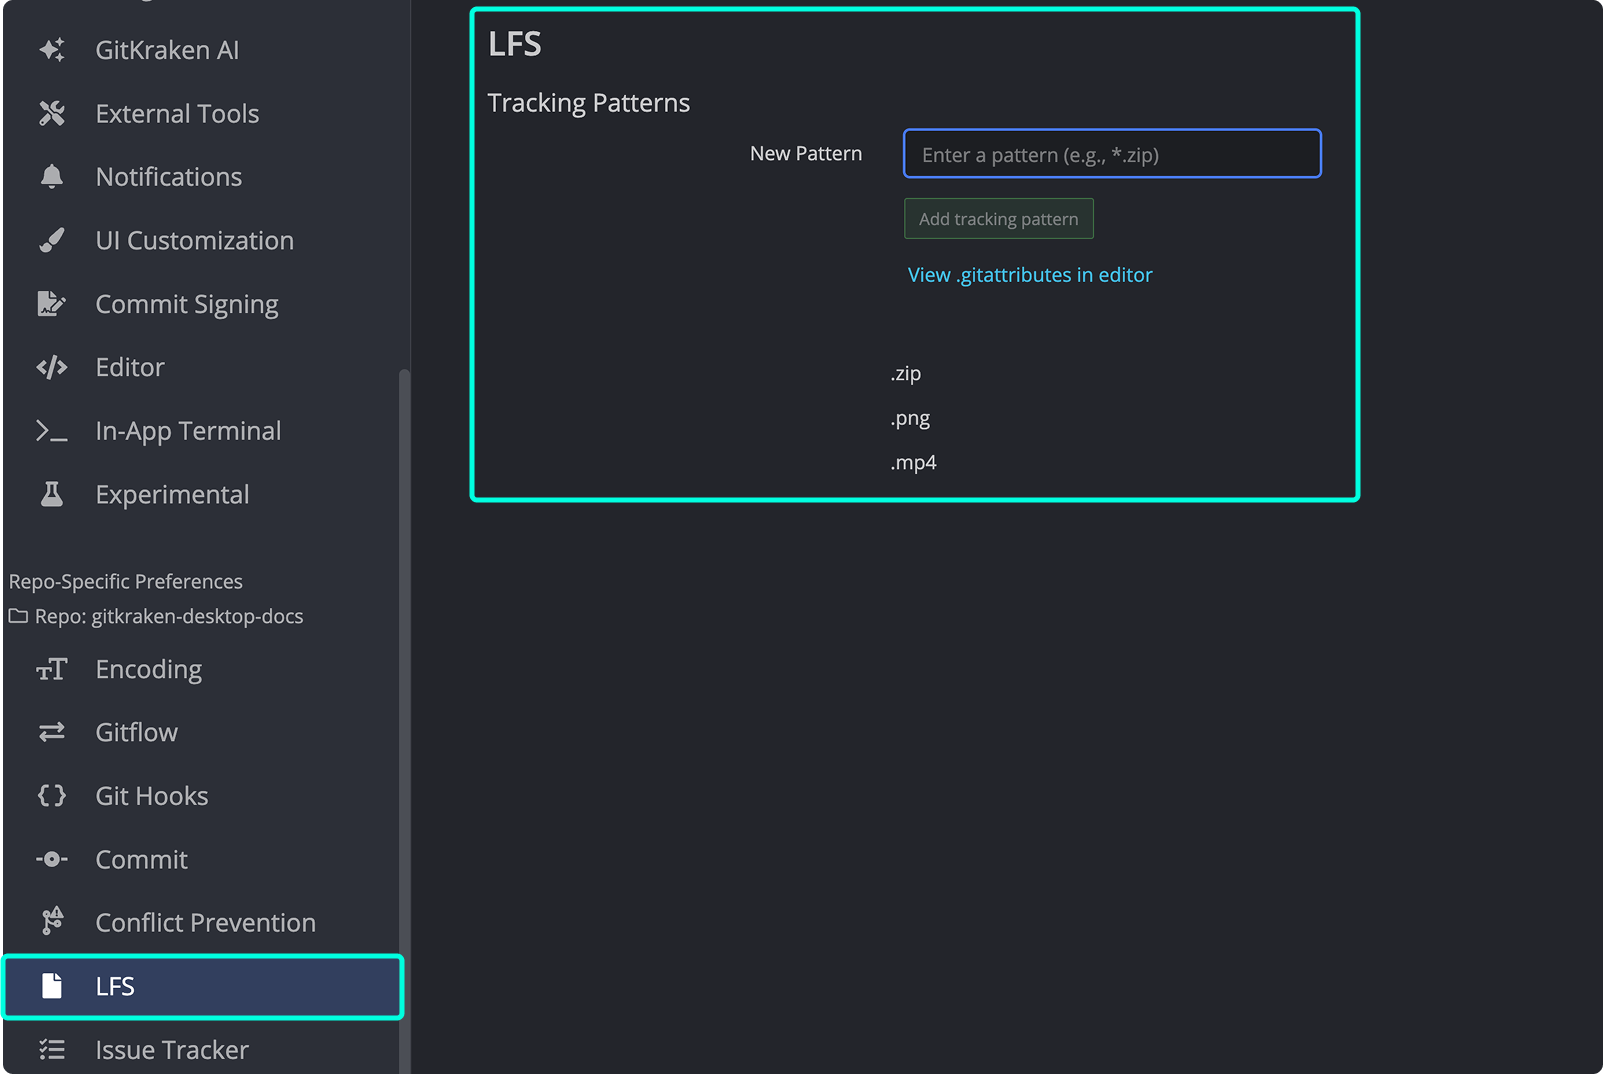
Task: Select the External Tools wrench icon
Action: [52, 113]
